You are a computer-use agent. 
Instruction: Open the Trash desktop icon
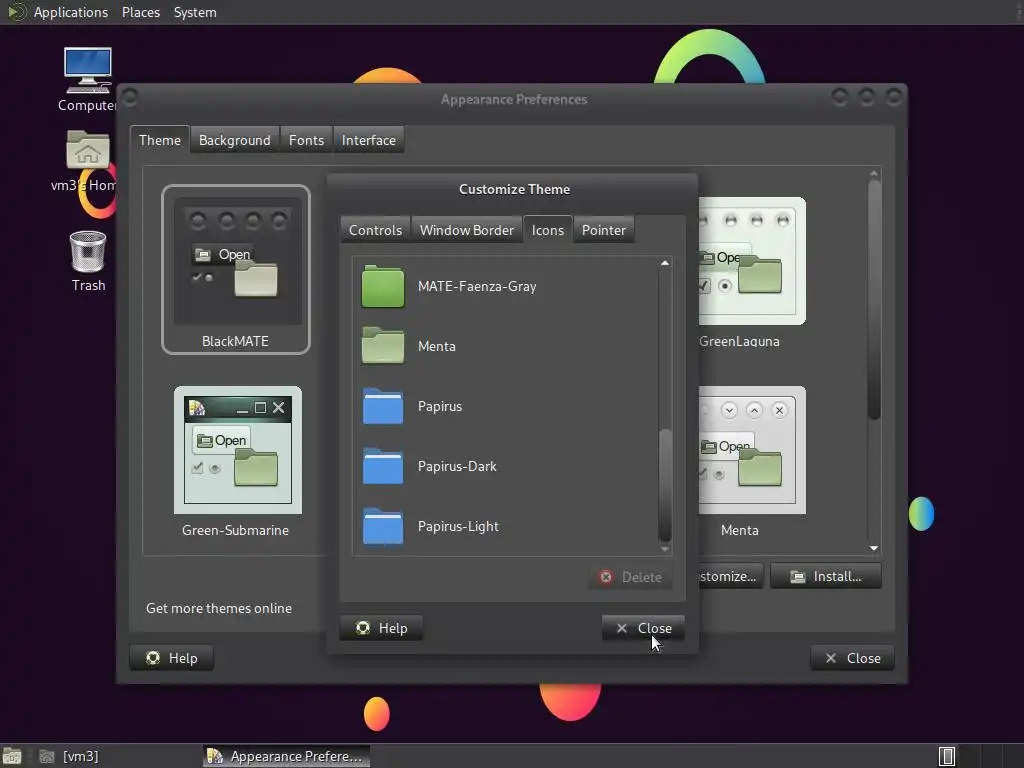point(88,261)
